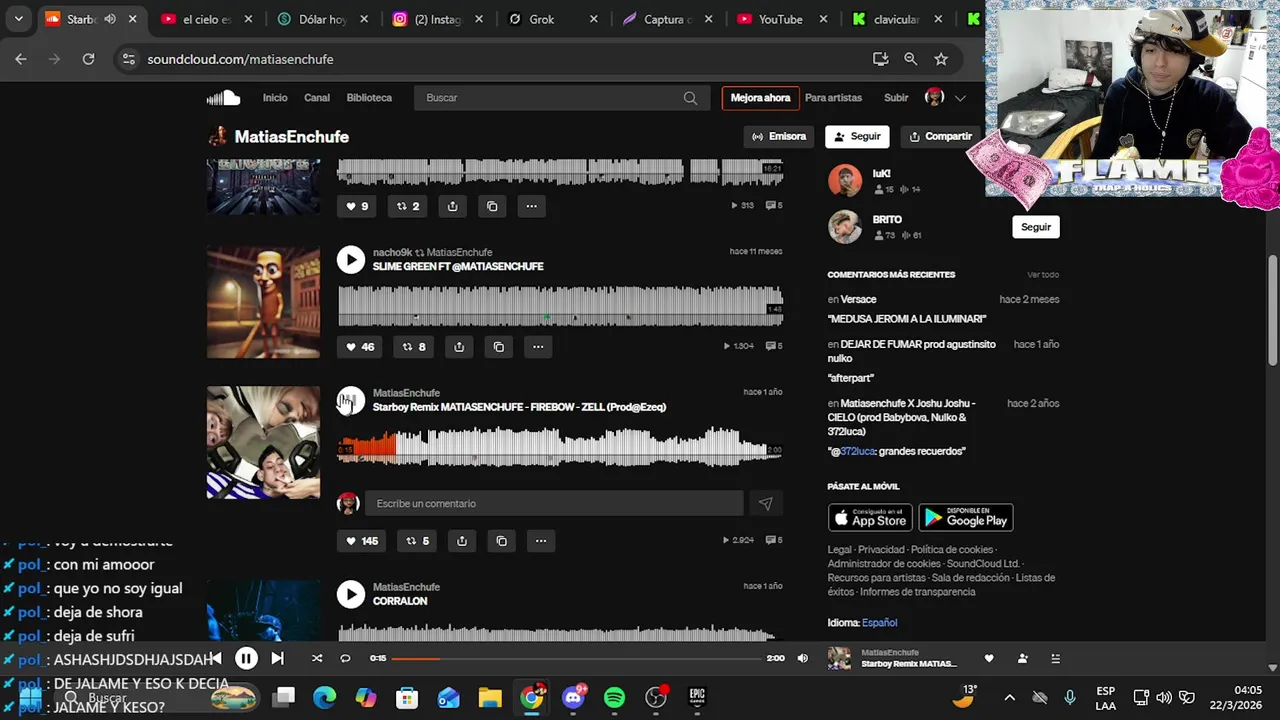
Task: Open more options for Starboy Remix track
Action: 541,541
